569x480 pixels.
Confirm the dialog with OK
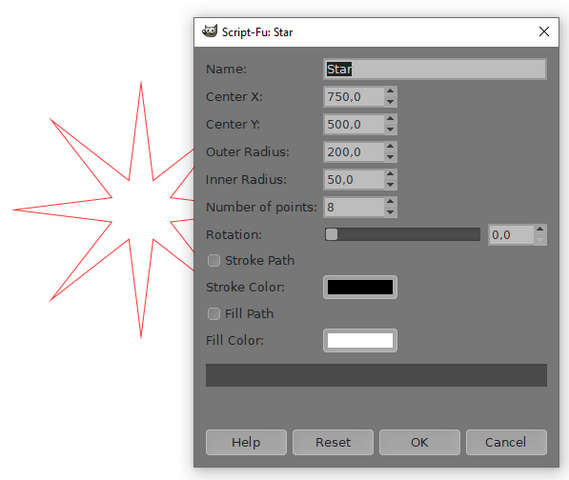(x=419, y=442)
